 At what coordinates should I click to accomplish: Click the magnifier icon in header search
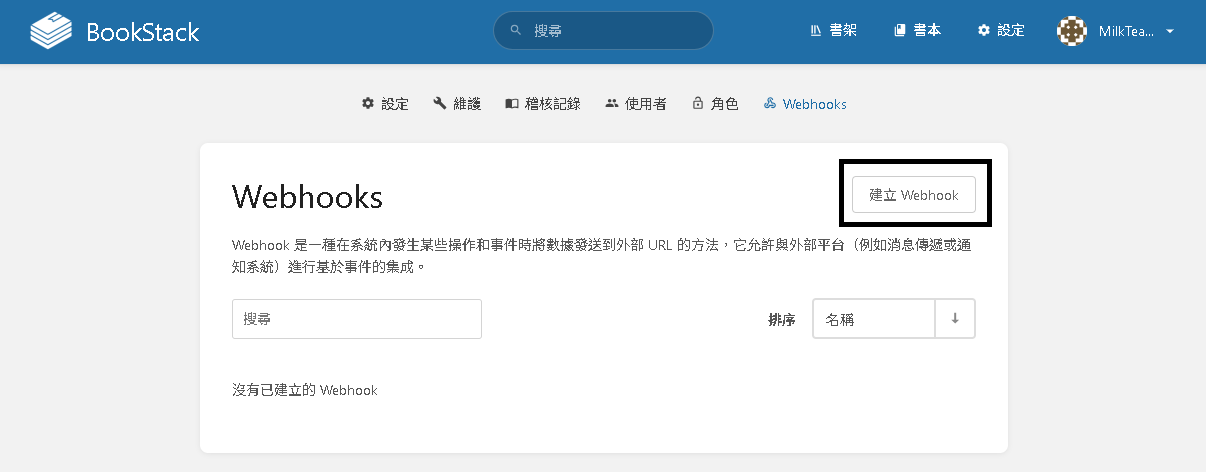(516, 31)
